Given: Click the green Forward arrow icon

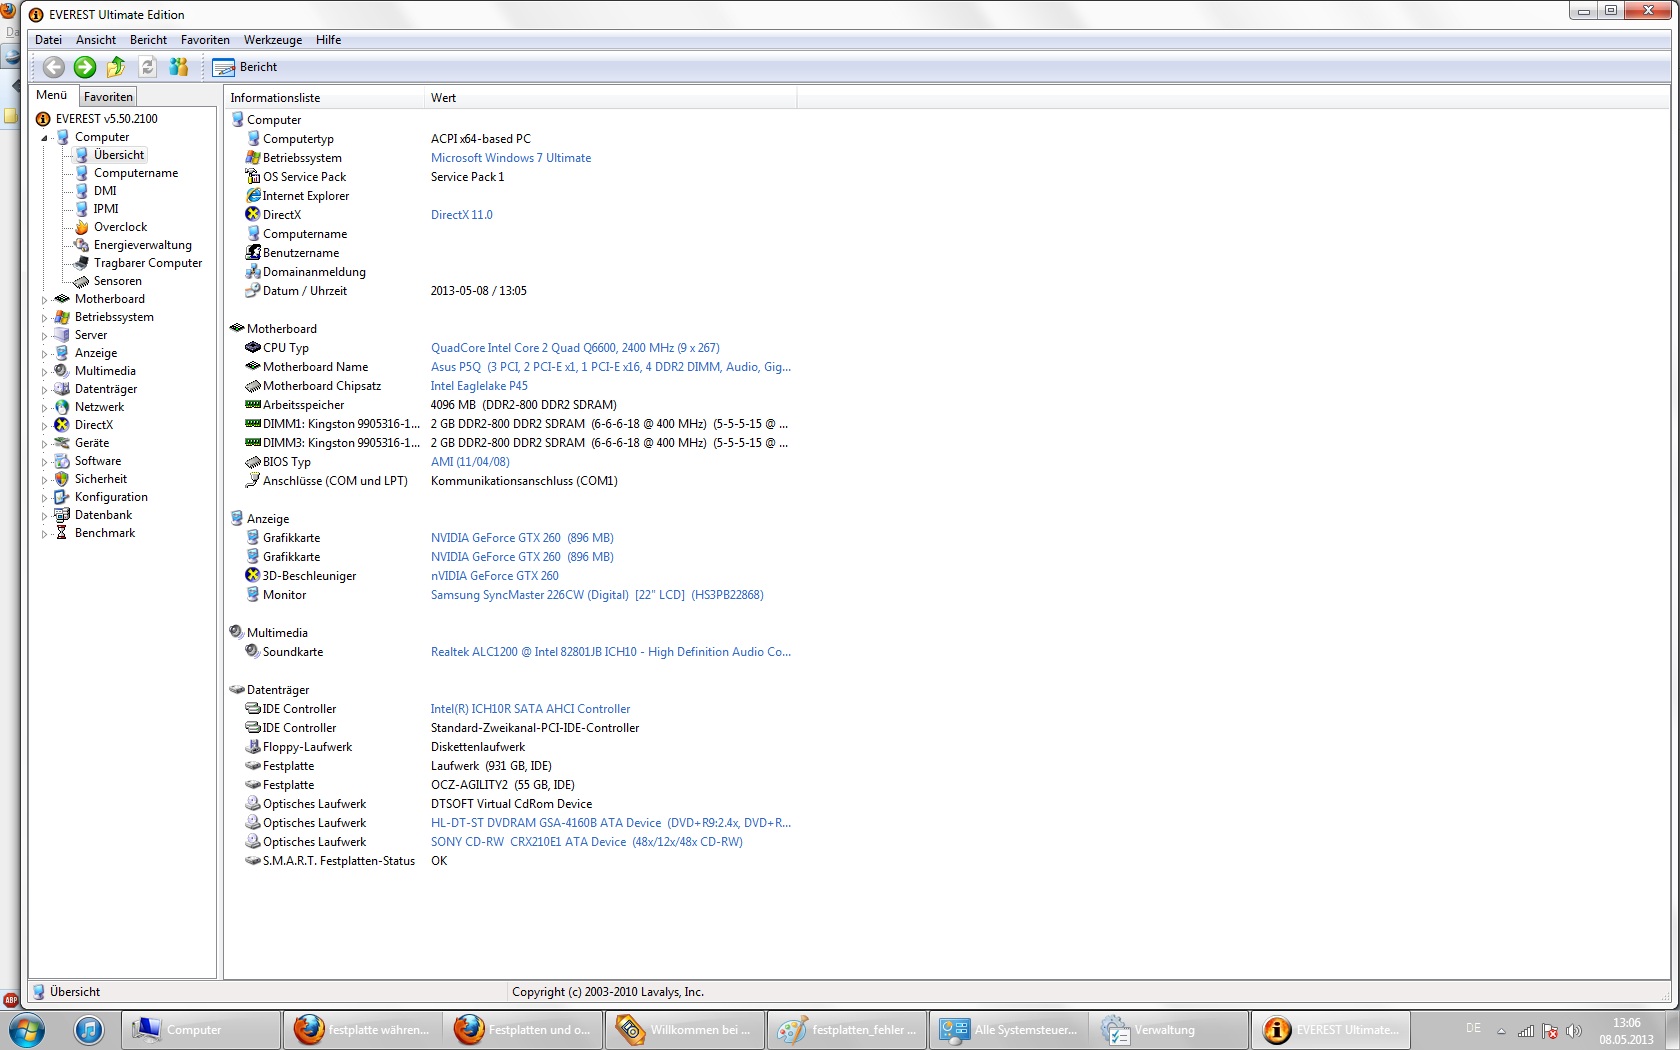Looking at the screenshot, I should 85,67.
